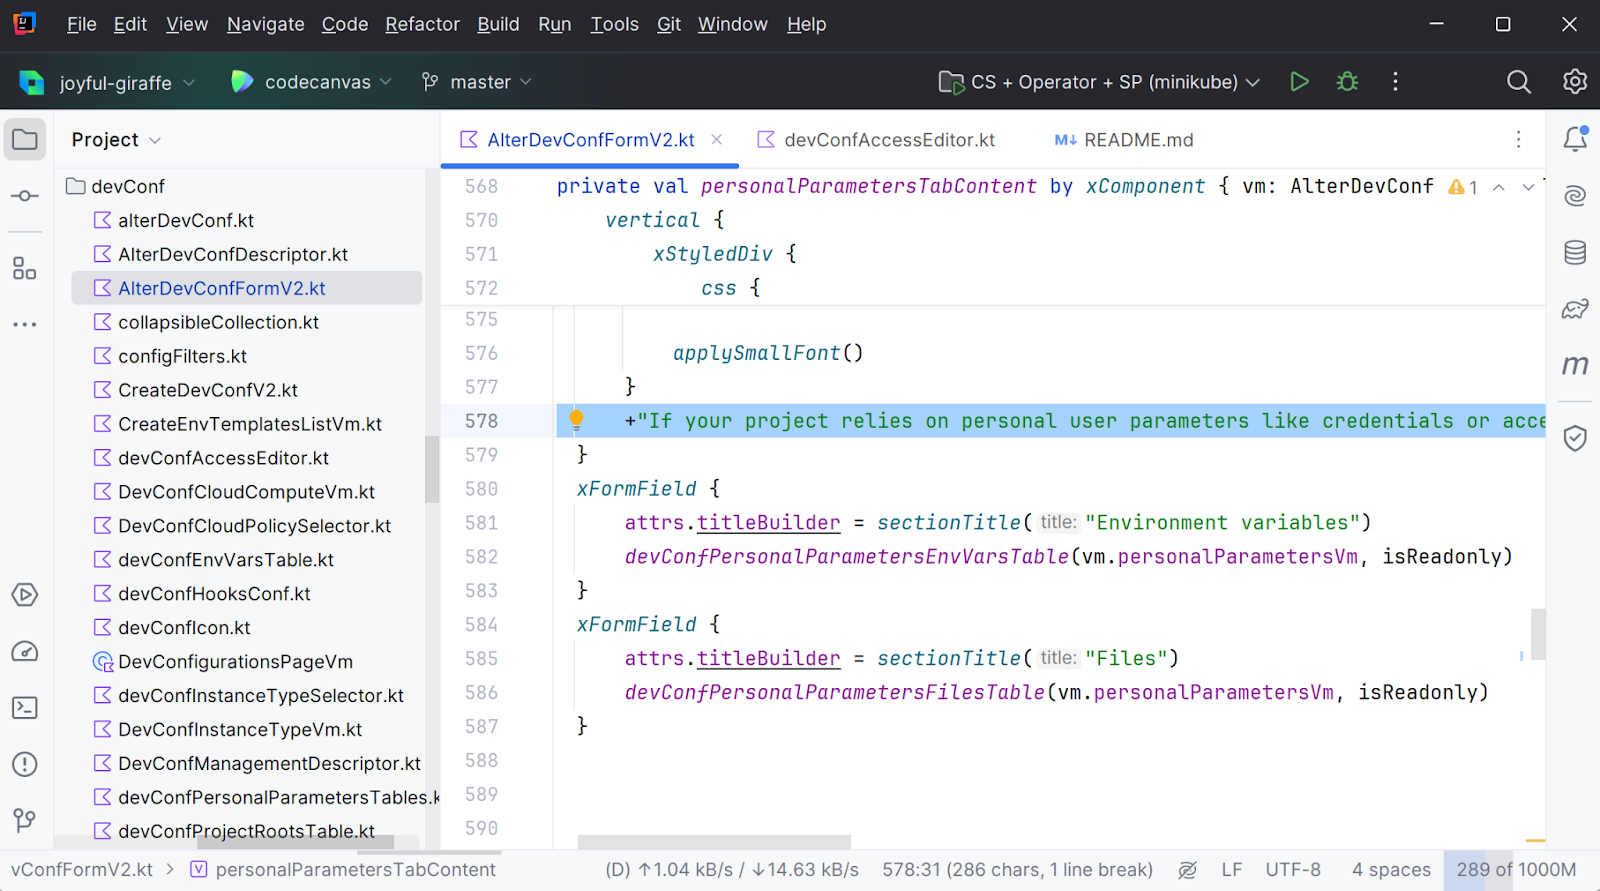Open the Services tool window icon

(x=25, y=595)
